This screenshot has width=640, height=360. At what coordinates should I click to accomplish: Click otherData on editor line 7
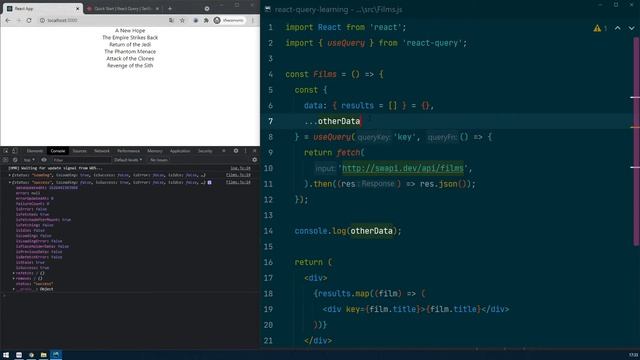(339, 121)
